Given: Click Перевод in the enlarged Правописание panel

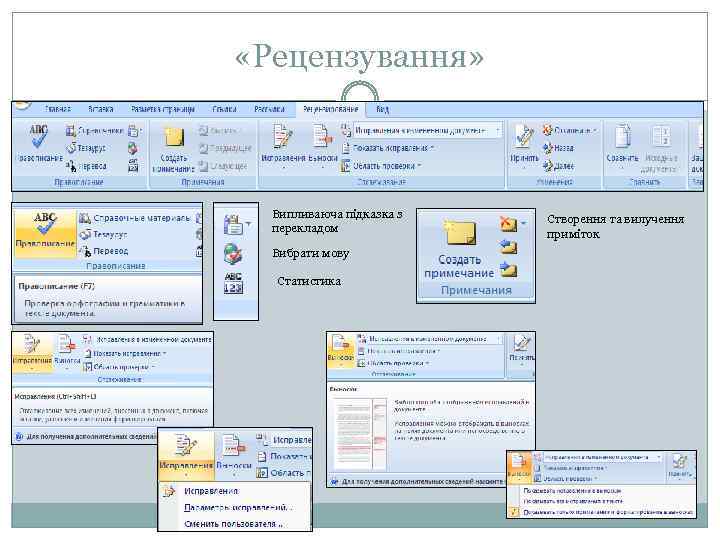Looking at the screenshot, I should (x=104, y=251).
